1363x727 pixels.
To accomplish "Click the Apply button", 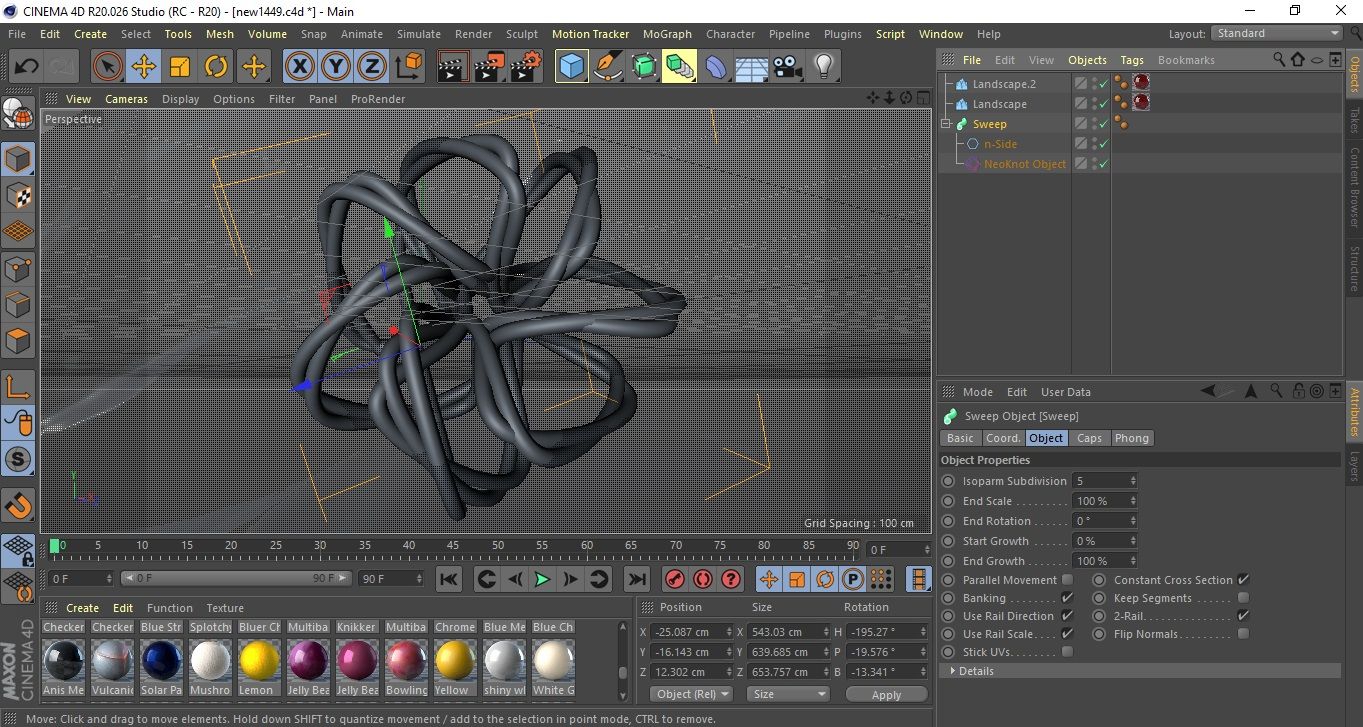I will click(x=886, y=694).
